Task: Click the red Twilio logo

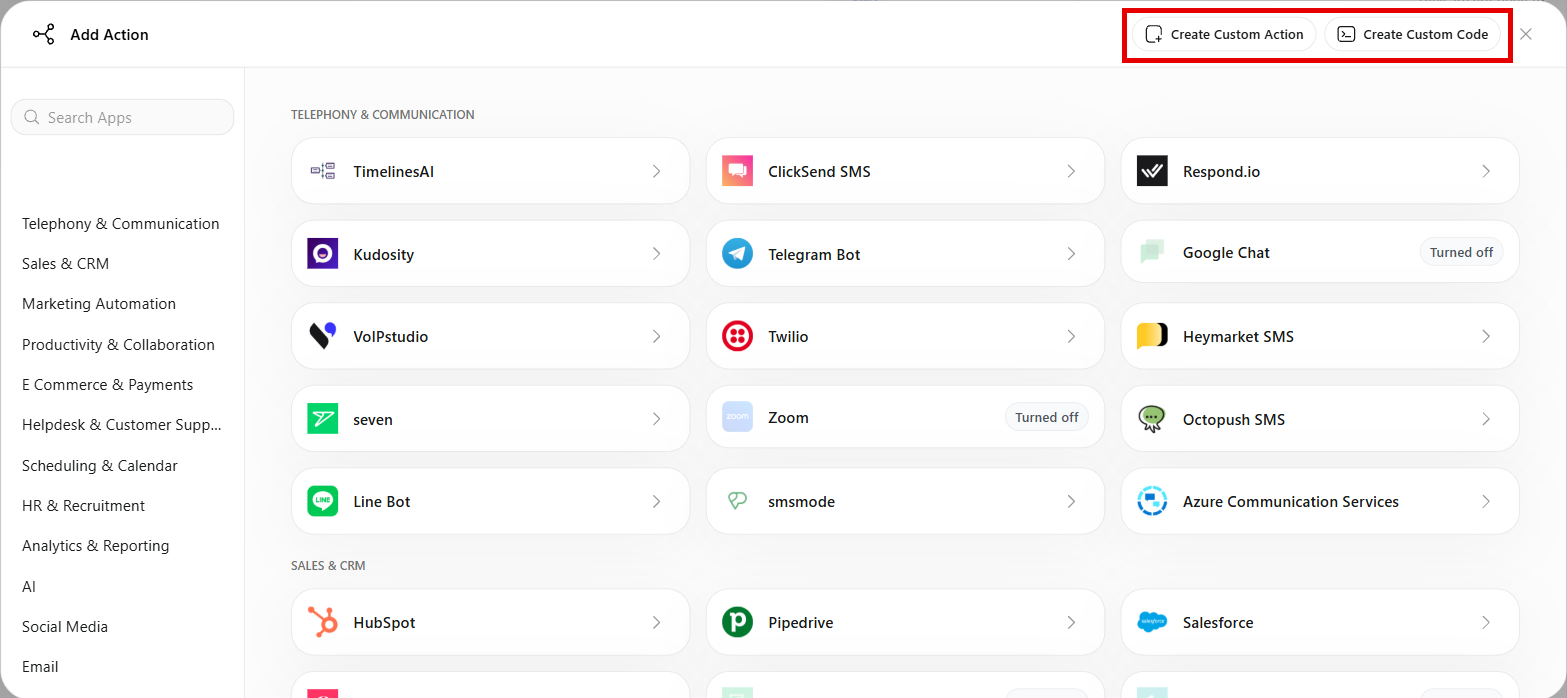Action: pos(737,336)
